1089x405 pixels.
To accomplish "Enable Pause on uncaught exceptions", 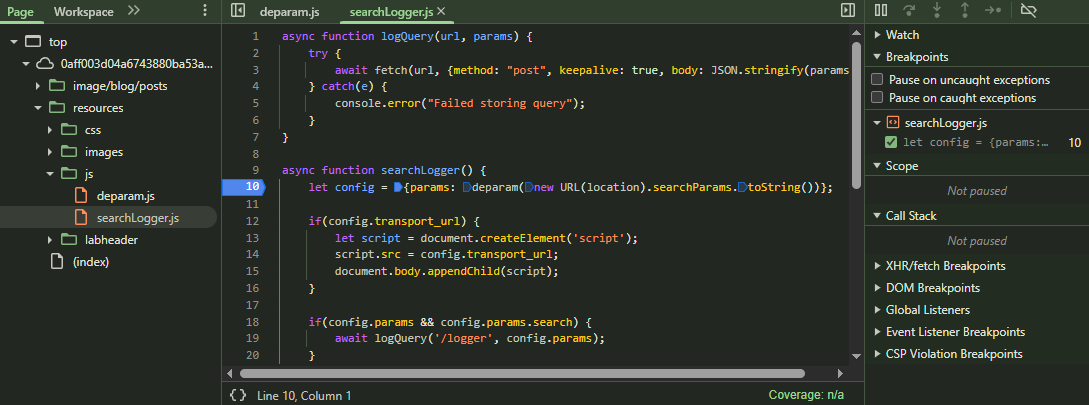I will pos(877,80).
